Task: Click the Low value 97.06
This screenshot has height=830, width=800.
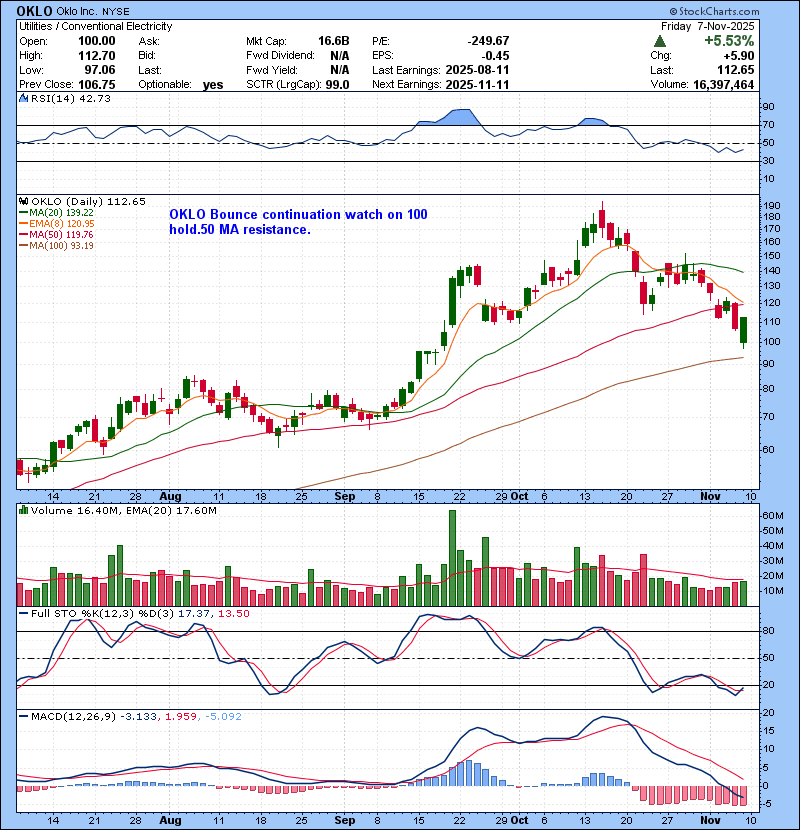Action: [x=100, y=70]
